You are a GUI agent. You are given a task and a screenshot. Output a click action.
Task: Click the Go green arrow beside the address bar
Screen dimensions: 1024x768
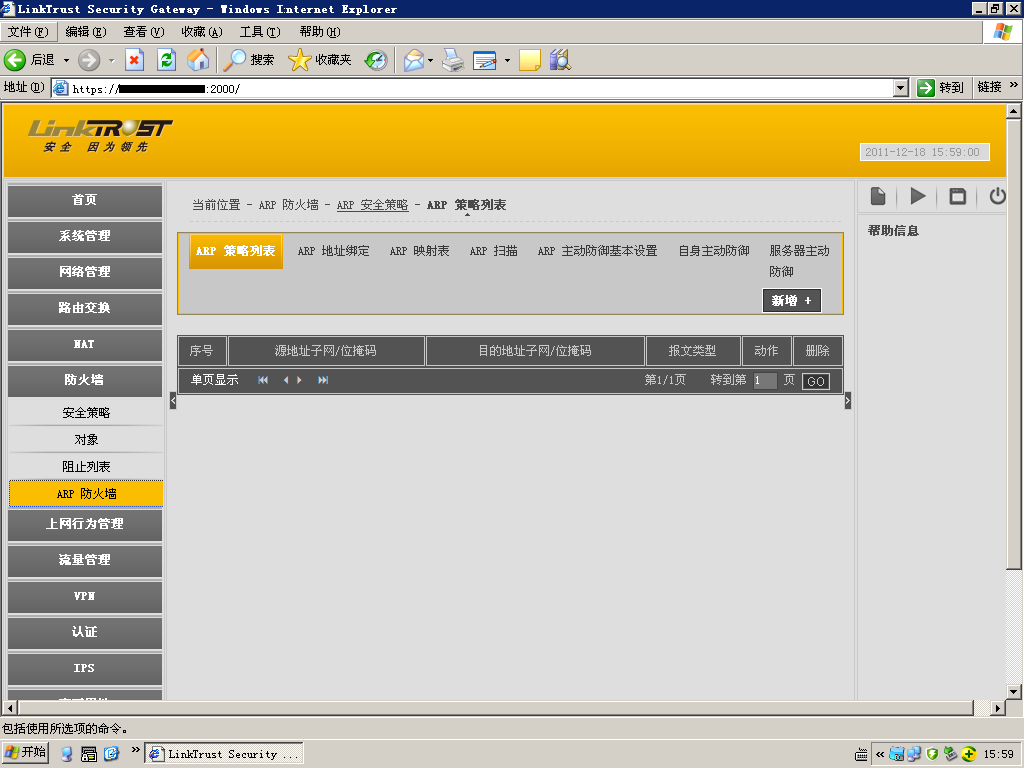926,88
